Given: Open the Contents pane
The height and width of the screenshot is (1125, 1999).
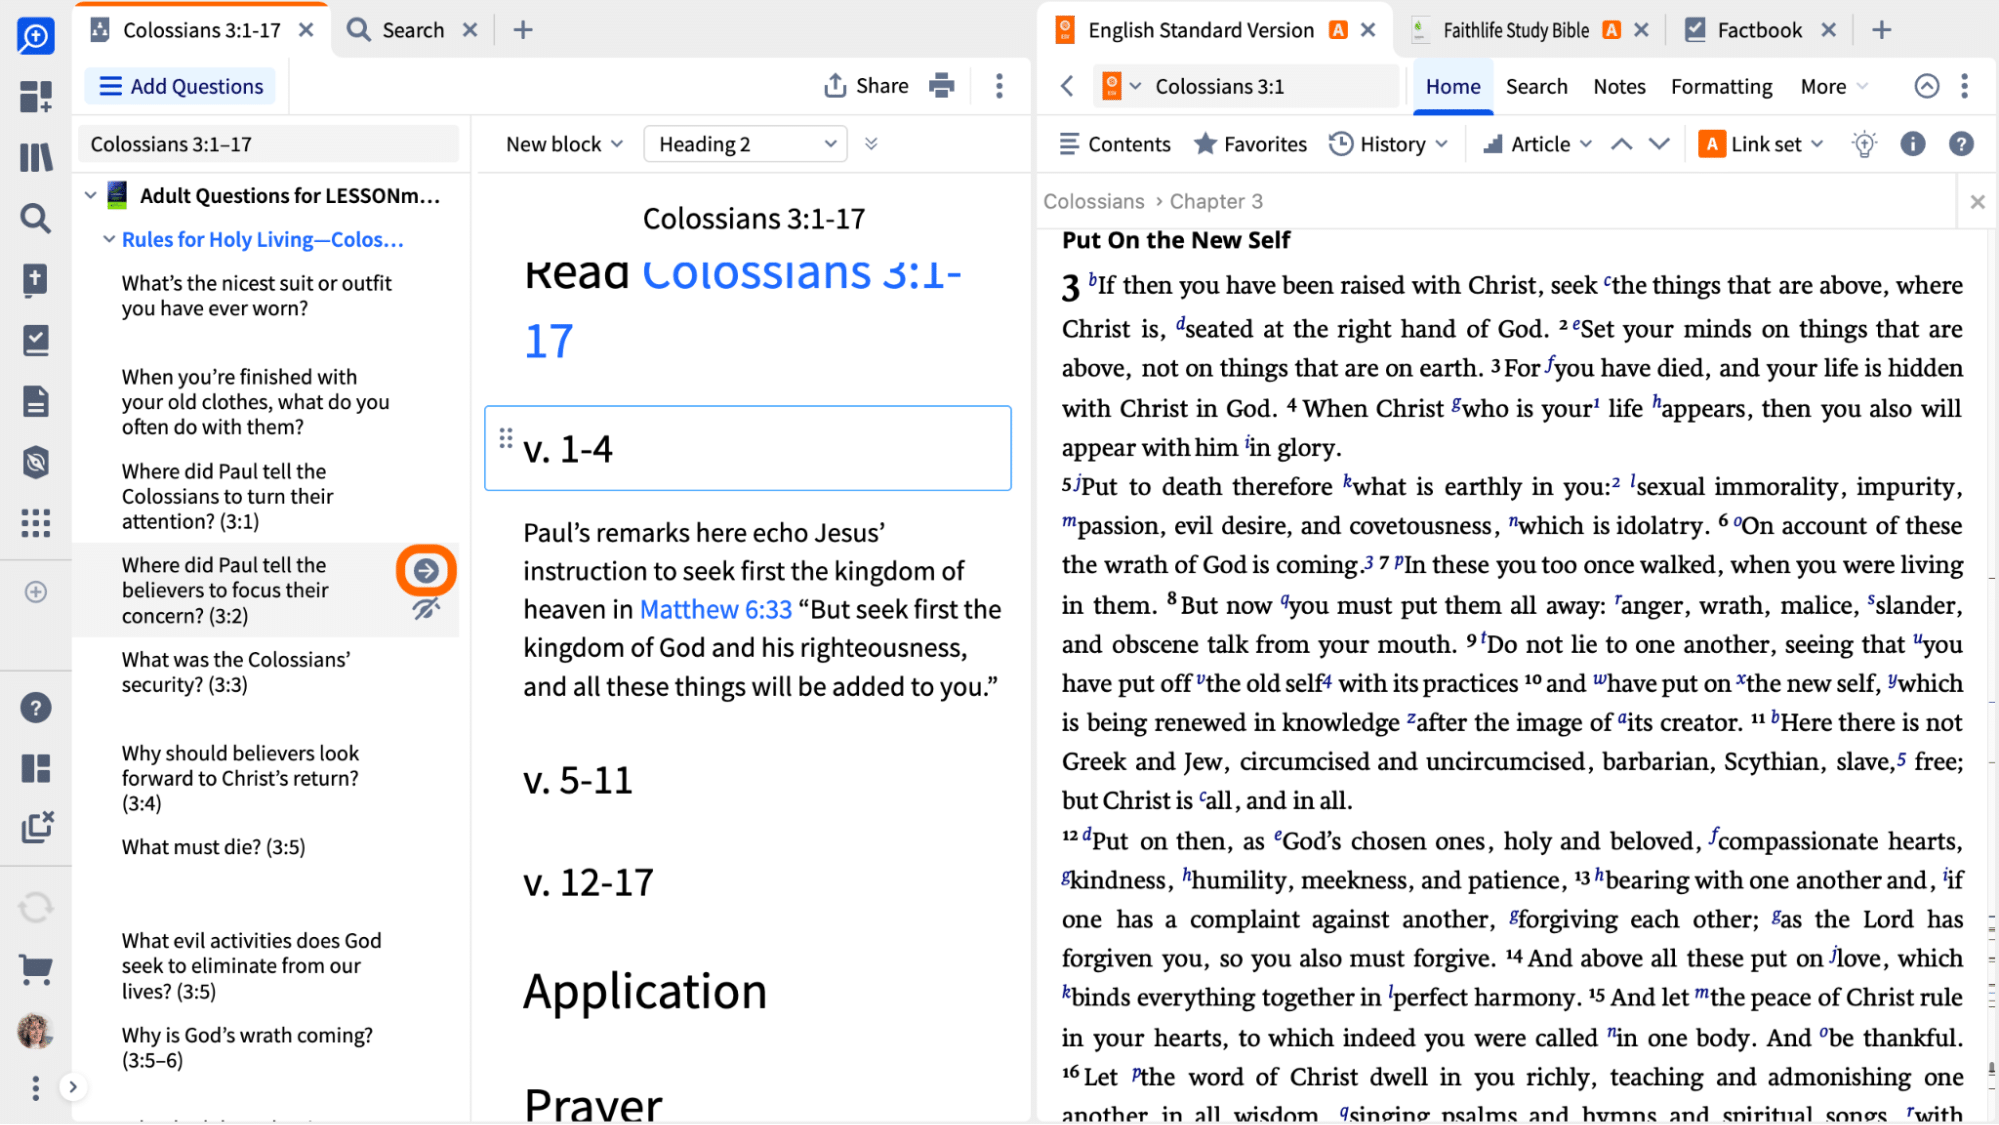Looking at the screenshot, I should pos(1114,144).
